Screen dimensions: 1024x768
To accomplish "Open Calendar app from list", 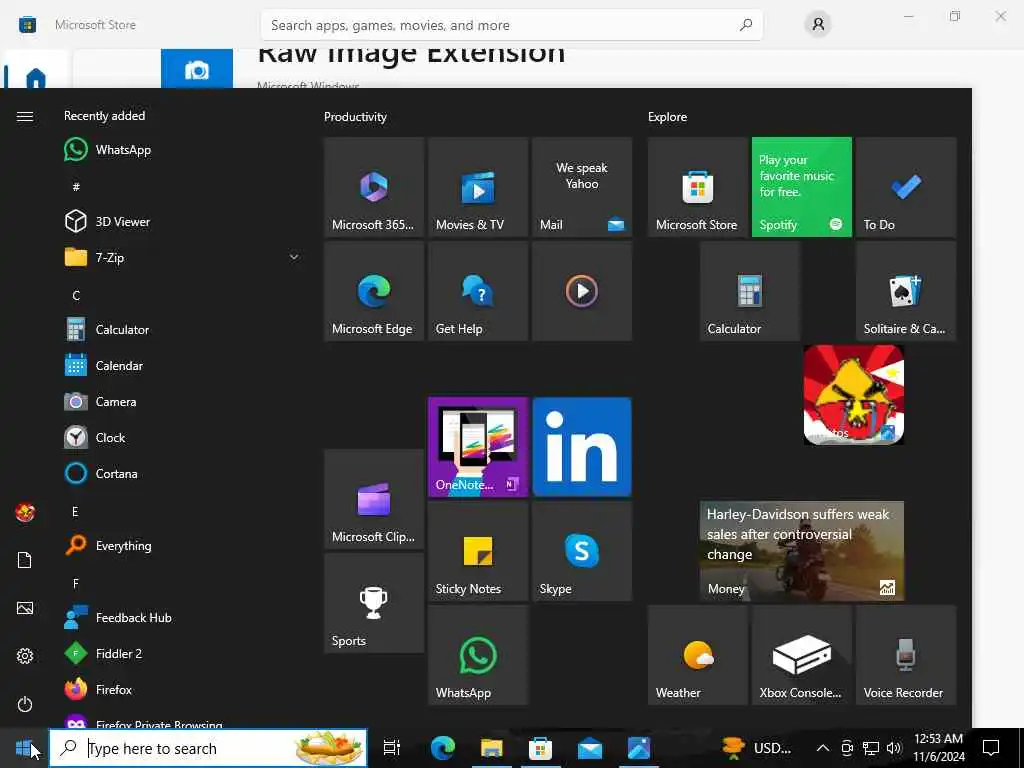I will click(x=181, y=366).
